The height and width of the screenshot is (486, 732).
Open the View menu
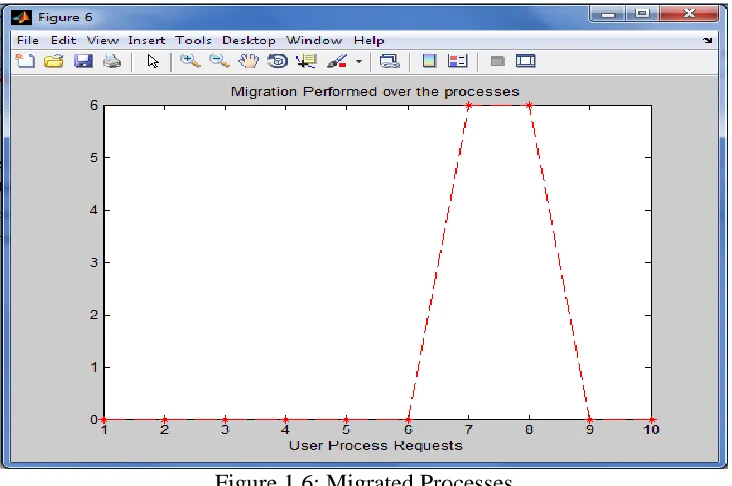pos(103,40)
